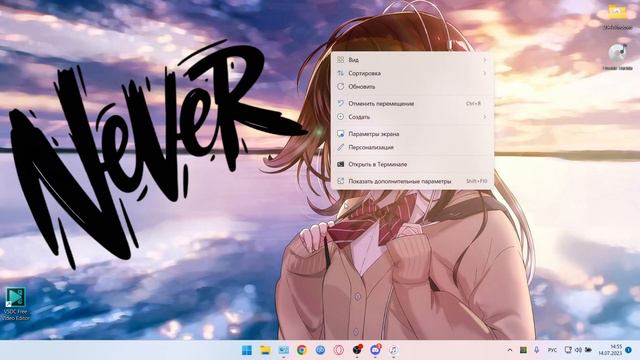Open Параметры экрана from context menu

412,134
